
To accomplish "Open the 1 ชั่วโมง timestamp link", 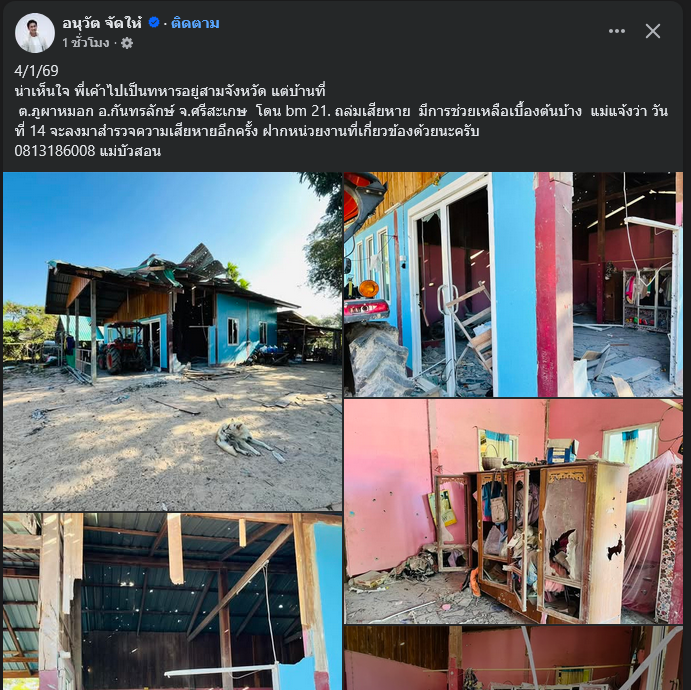I will click(x=85, y=43).
